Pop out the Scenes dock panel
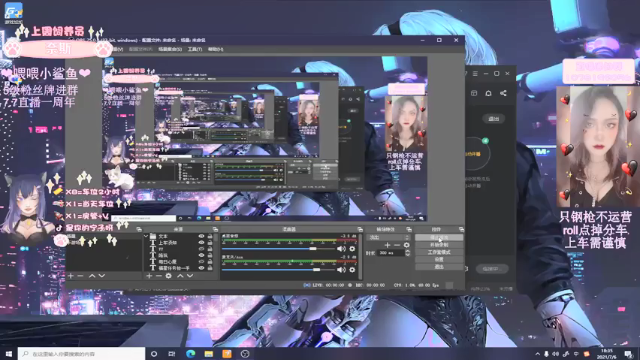Viewport: 640px width, 360px height. click(x=139, y=229)
